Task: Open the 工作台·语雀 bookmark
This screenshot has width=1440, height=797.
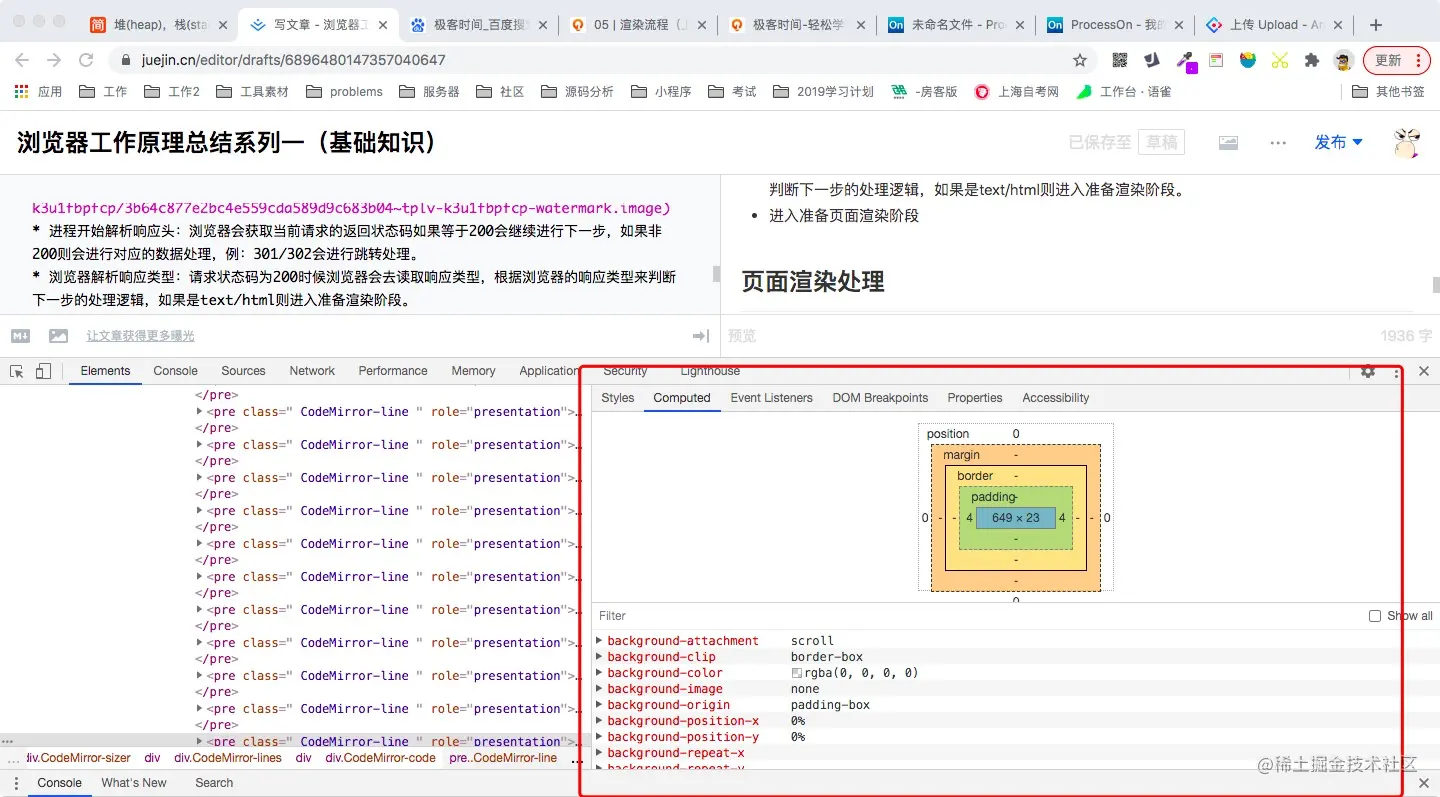Action: 1123,91
